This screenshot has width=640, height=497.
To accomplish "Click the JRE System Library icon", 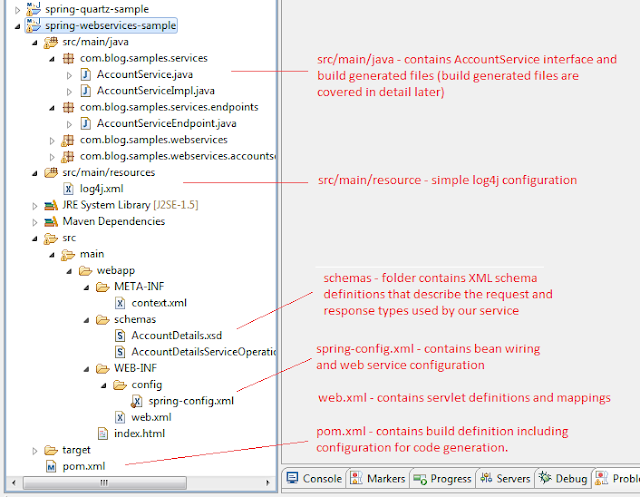I will (51, 205).
